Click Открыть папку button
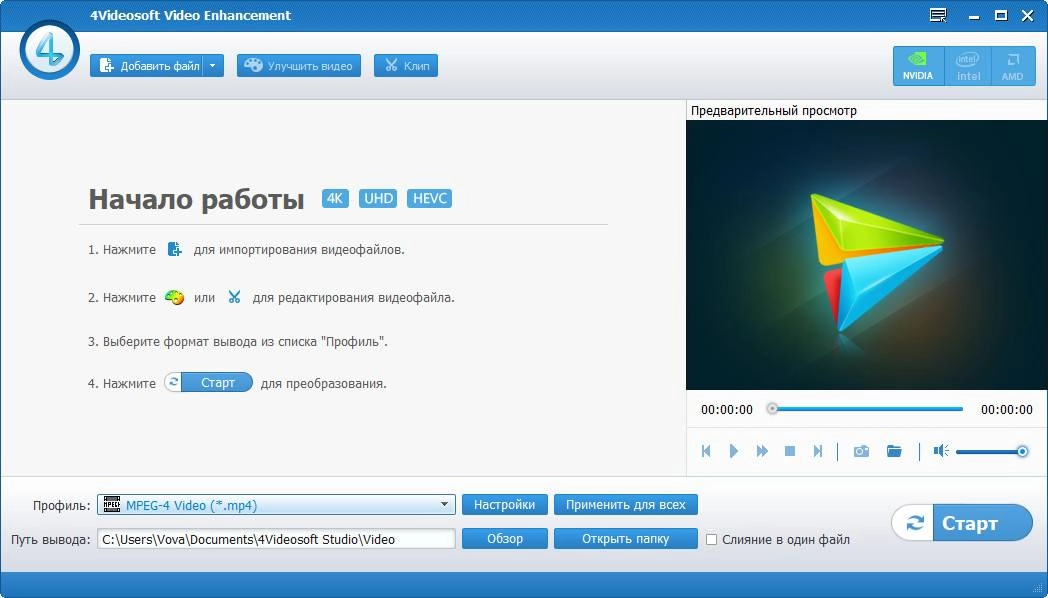The height and width of the screenshot is (598, 1048). coord(626,539)
